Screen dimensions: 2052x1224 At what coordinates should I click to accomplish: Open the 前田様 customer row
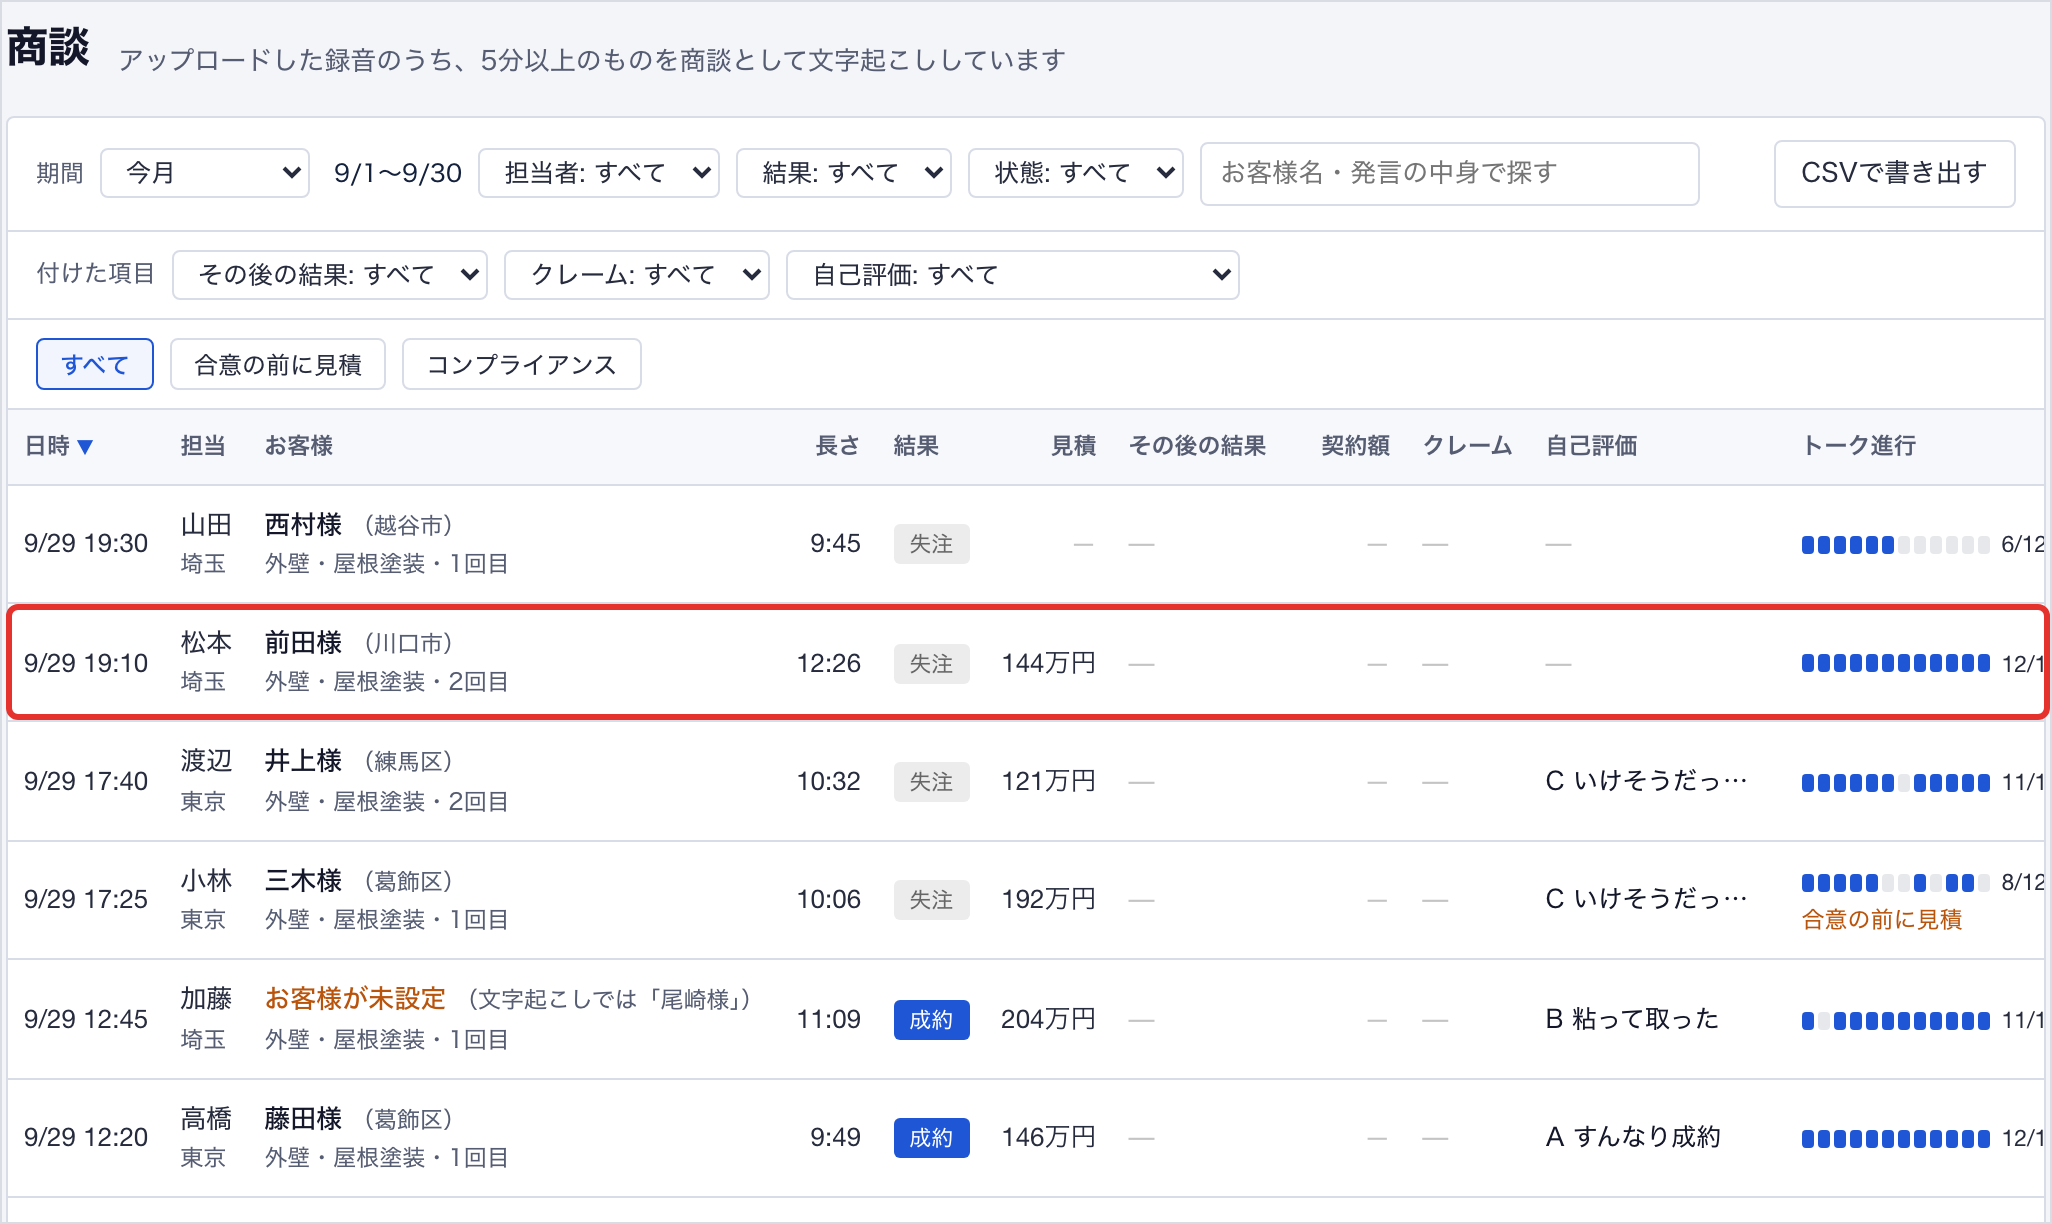(x=1026, y=662)
